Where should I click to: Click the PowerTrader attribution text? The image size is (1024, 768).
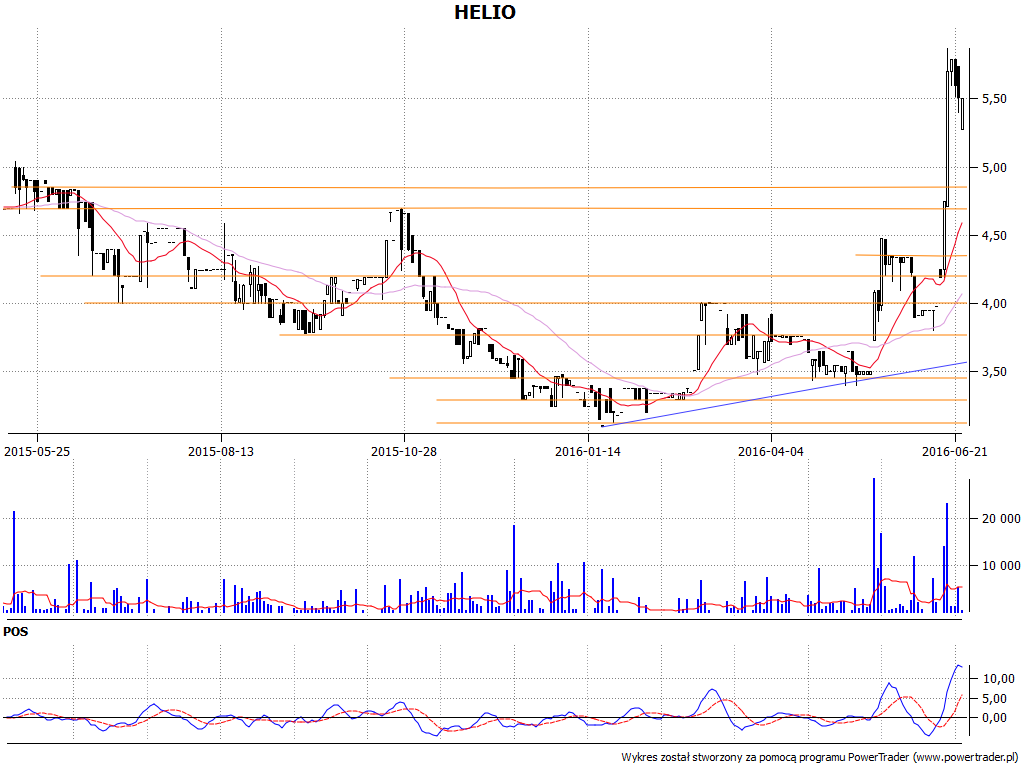point(820,758)
